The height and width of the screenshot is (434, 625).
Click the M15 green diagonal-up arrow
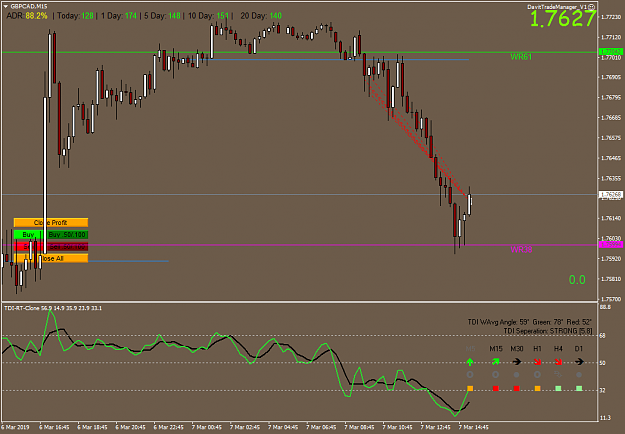pos(495,362)
